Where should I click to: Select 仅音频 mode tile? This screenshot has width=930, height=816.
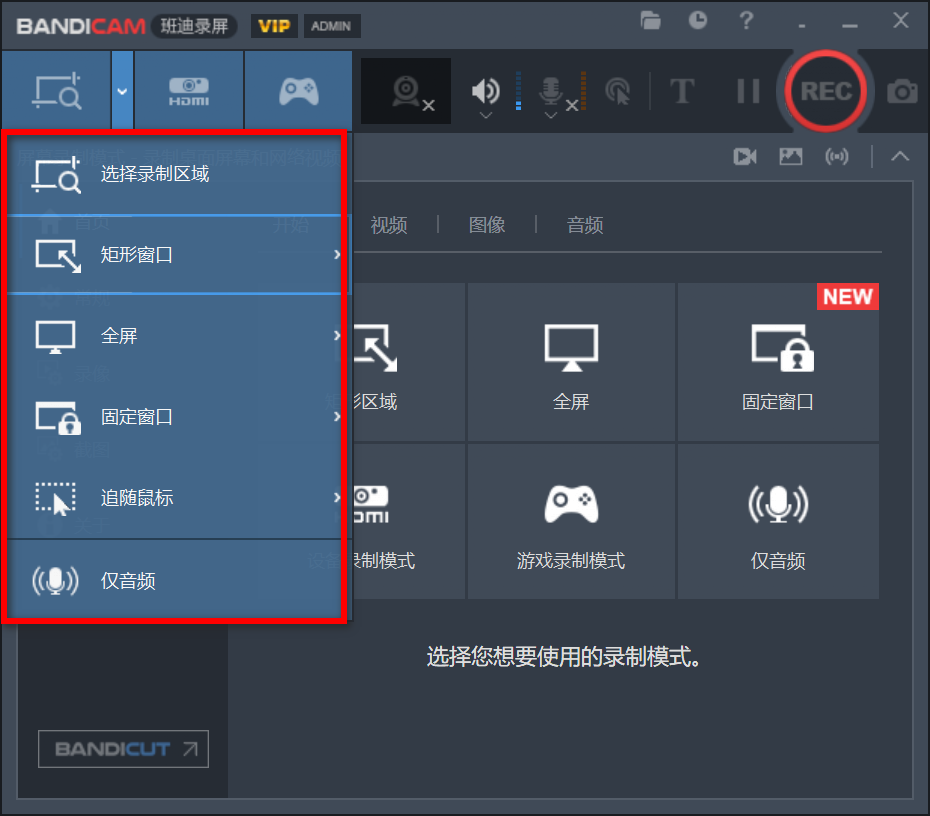point(778,521)
